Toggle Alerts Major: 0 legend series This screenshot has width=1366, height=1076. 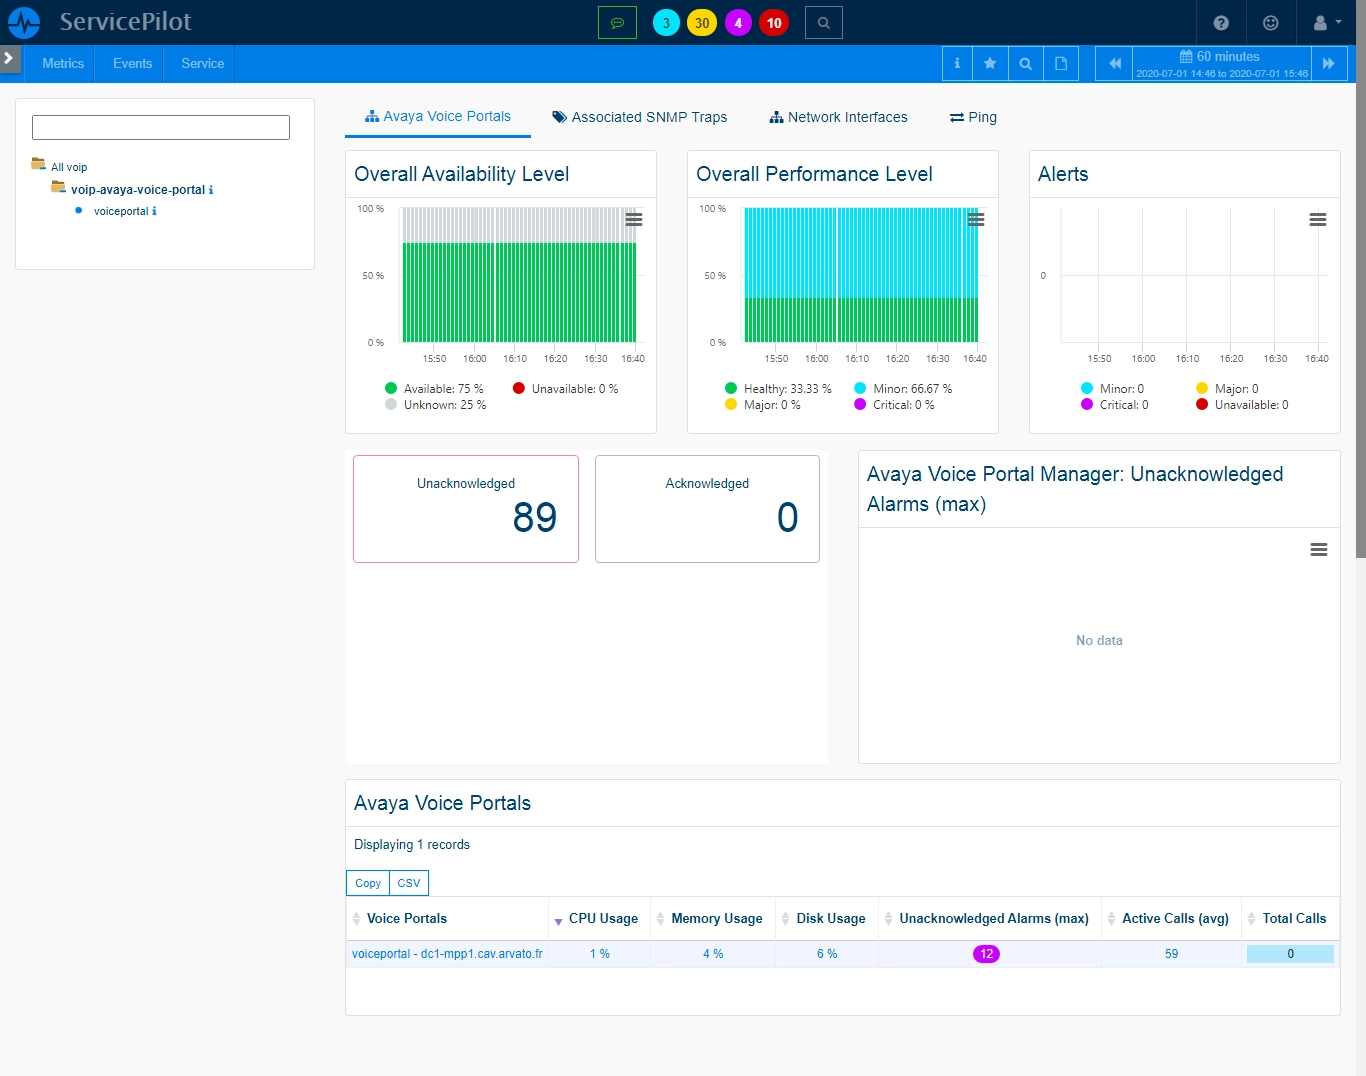pyautogui.click(x=1227, y=389)
